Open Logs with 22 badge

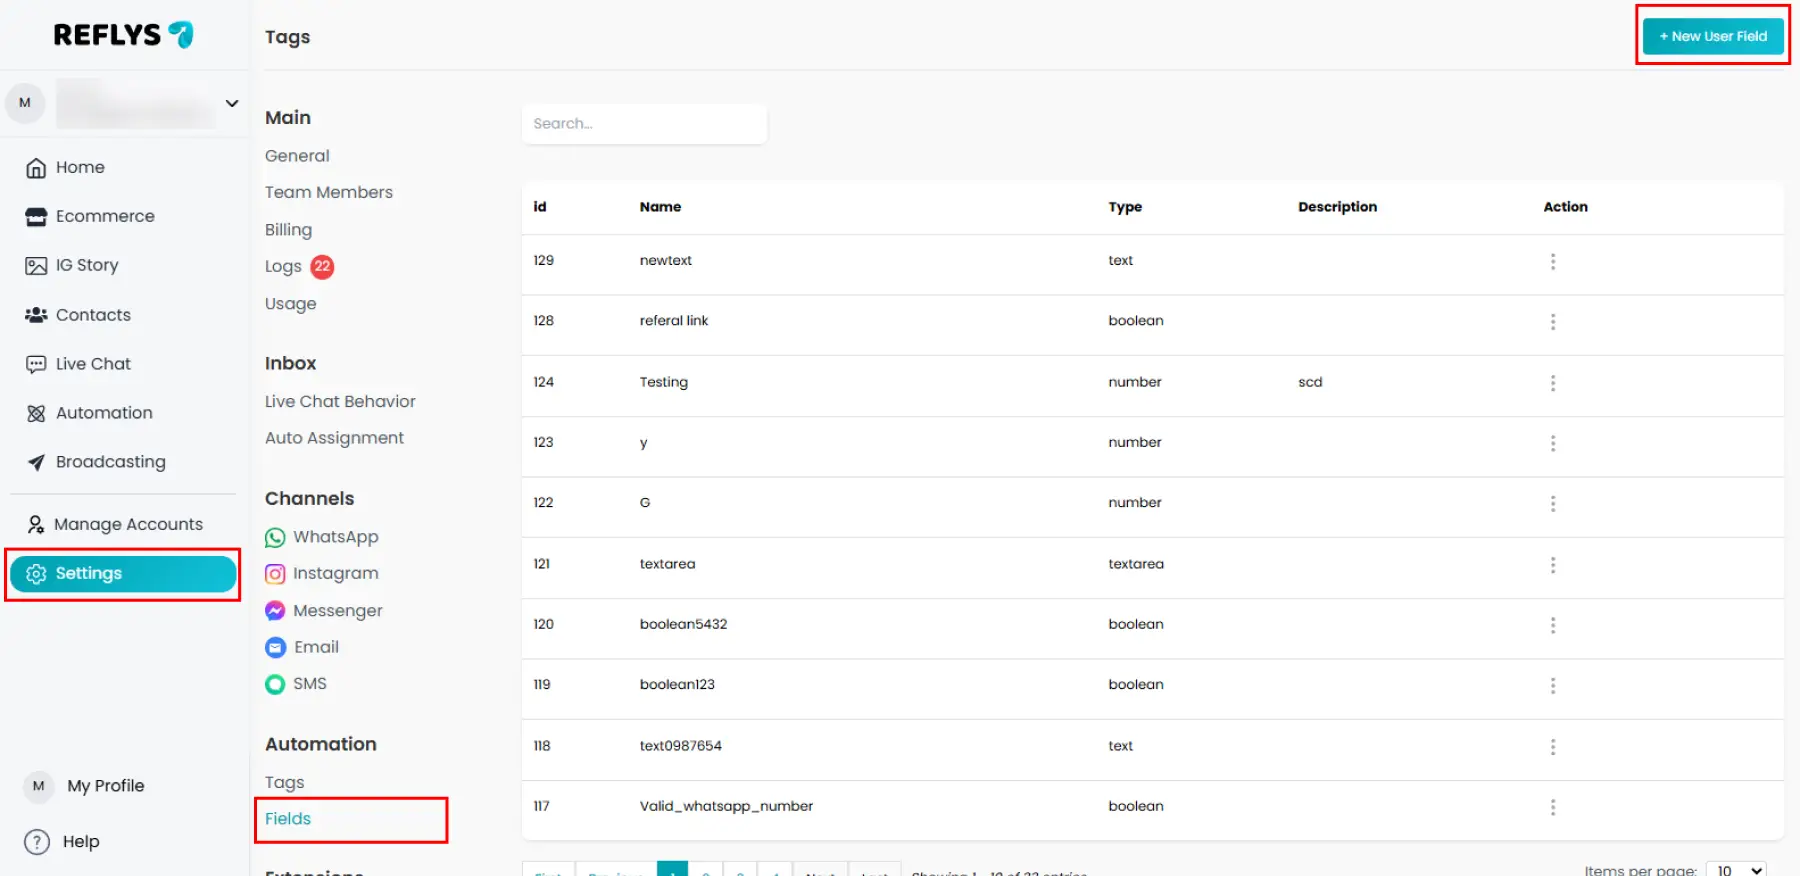click(284, 267)
